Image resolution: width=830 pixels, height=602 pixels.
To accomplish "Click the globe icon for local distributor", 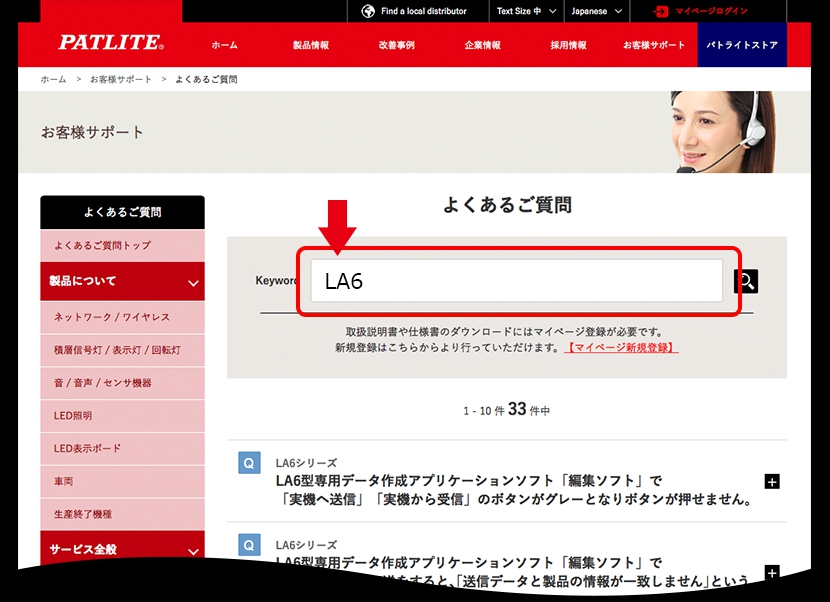I will coord(368,11).
